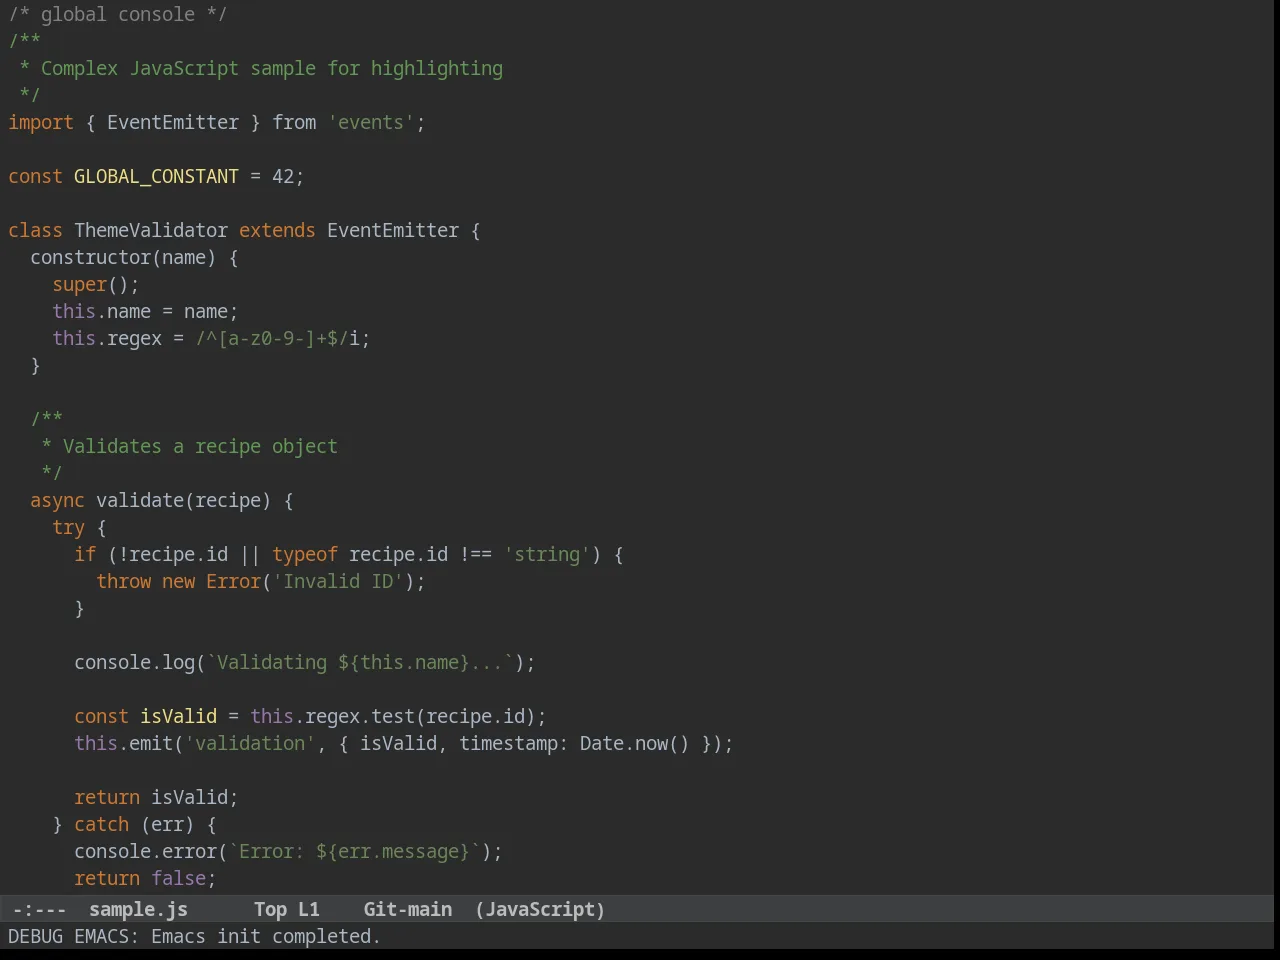Click the Git-main version control indicator
The image size is (1280, 960).
(408, 909)
